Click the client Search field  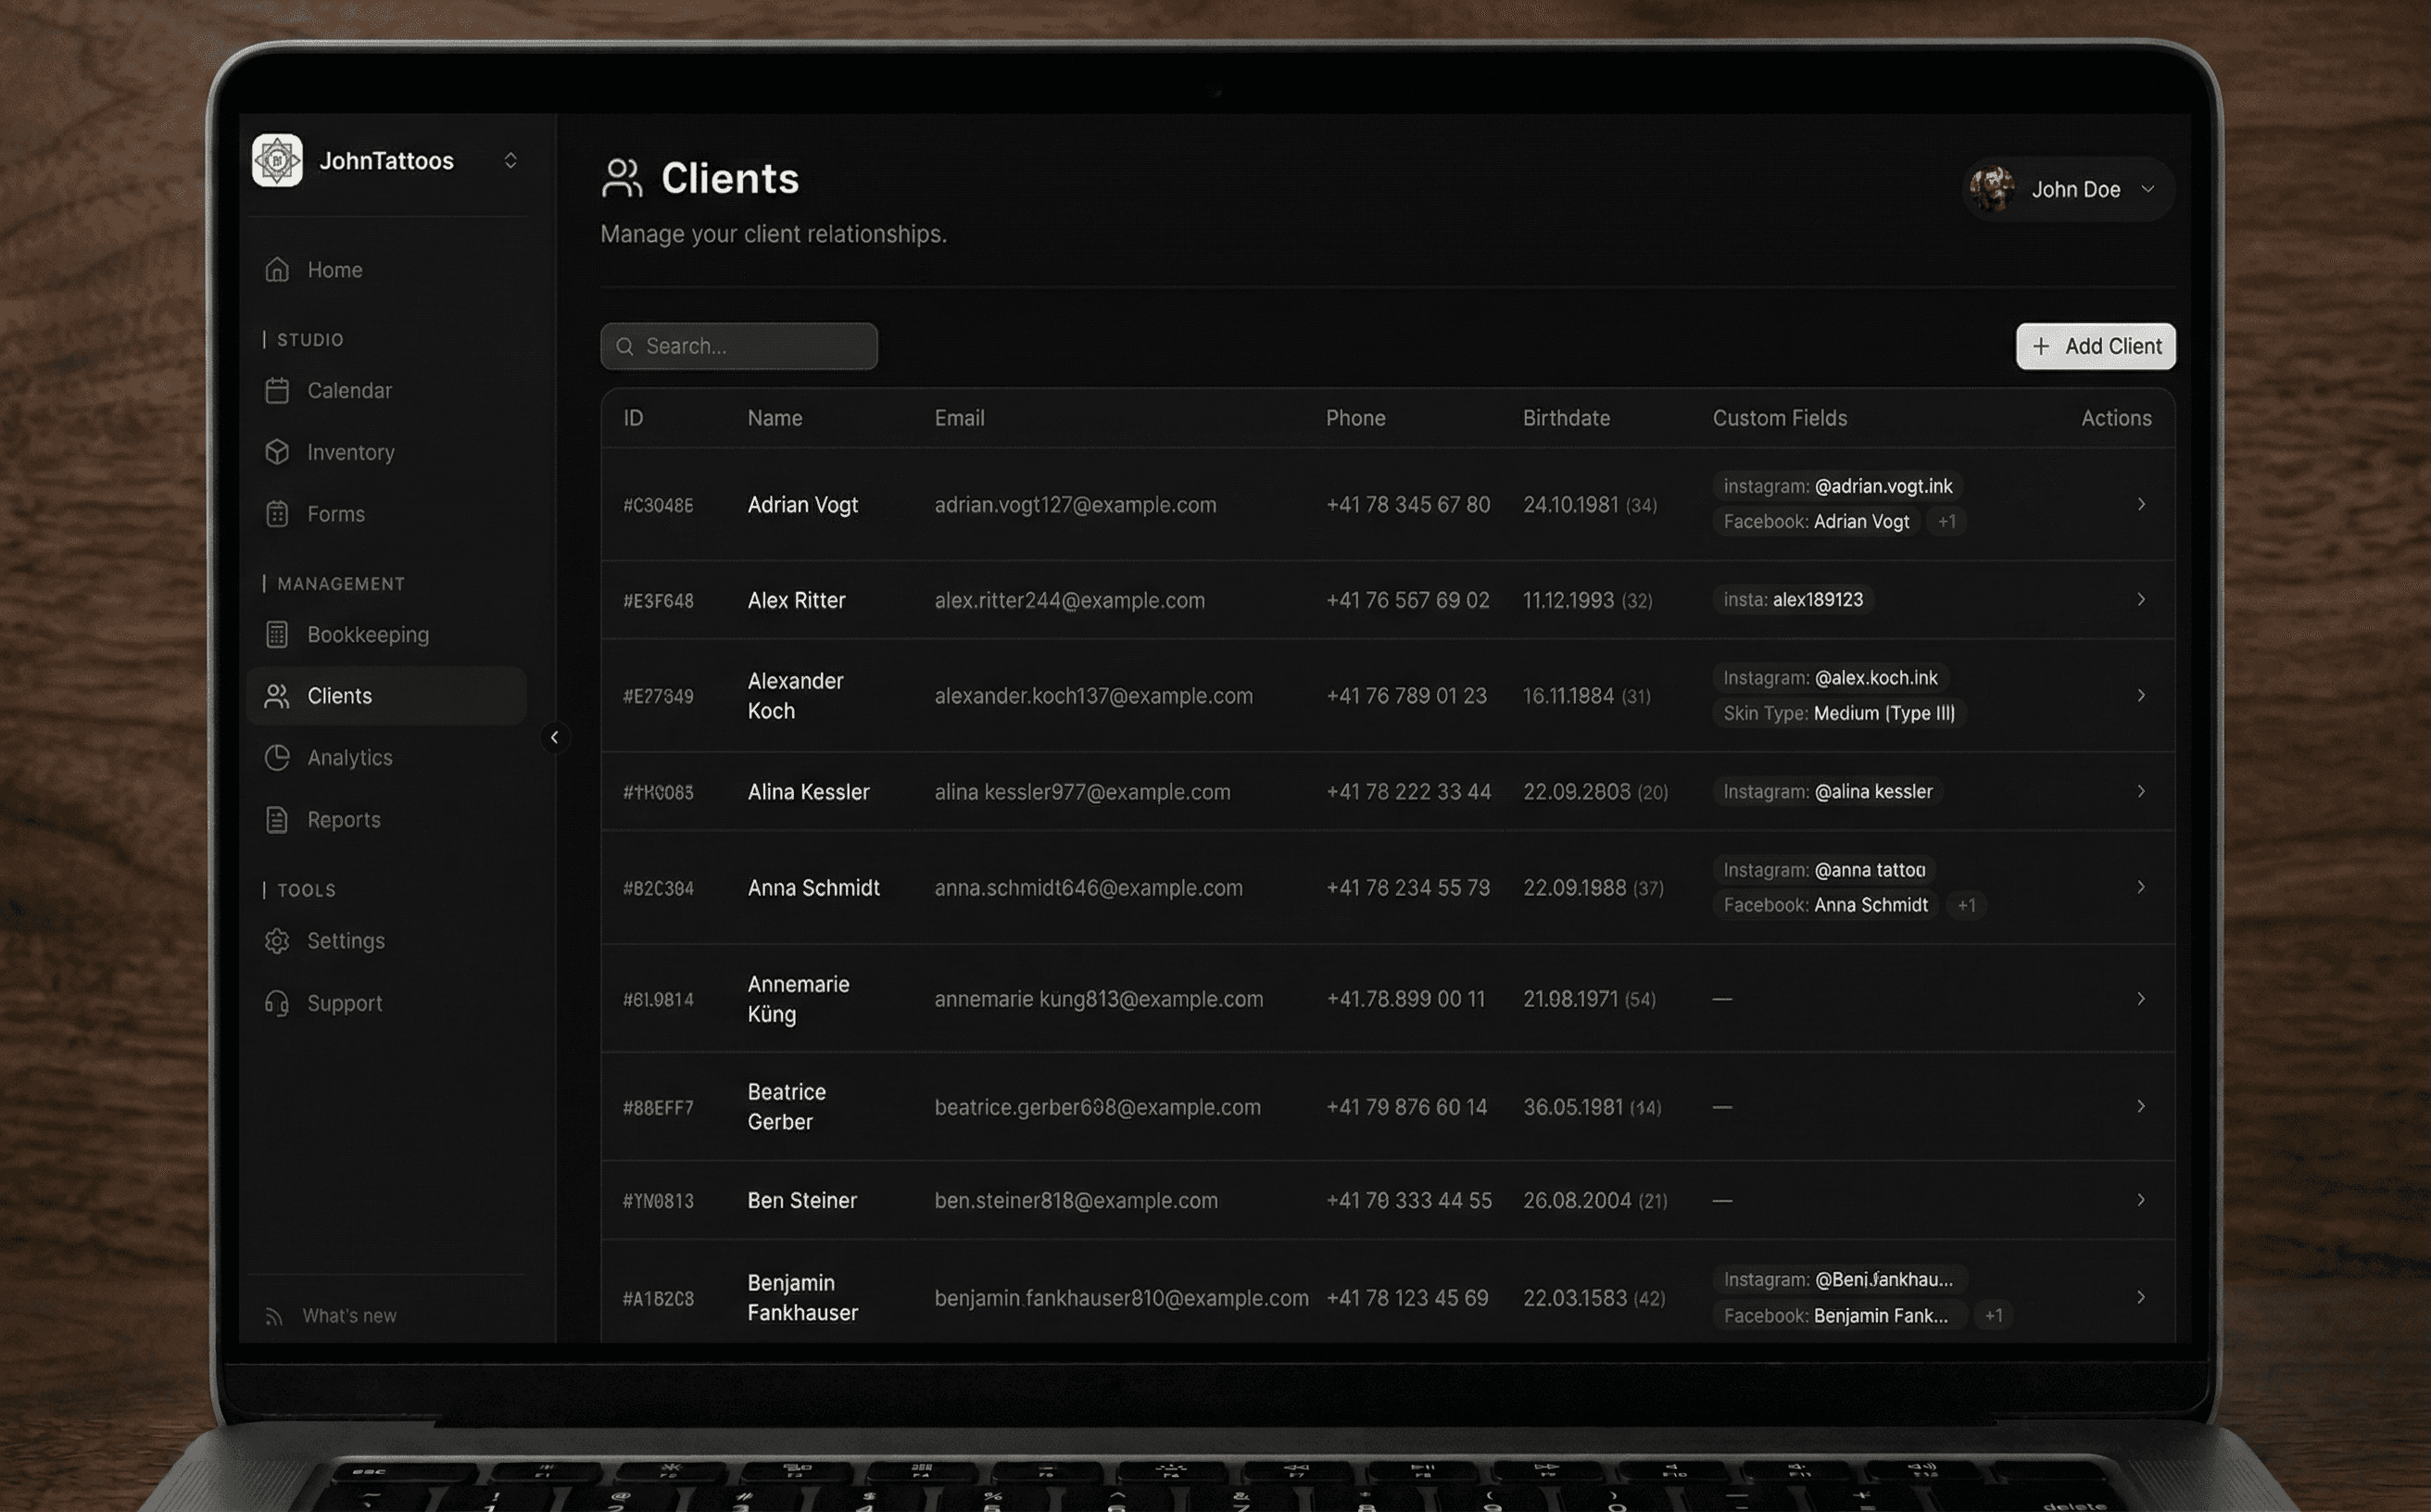740,346
